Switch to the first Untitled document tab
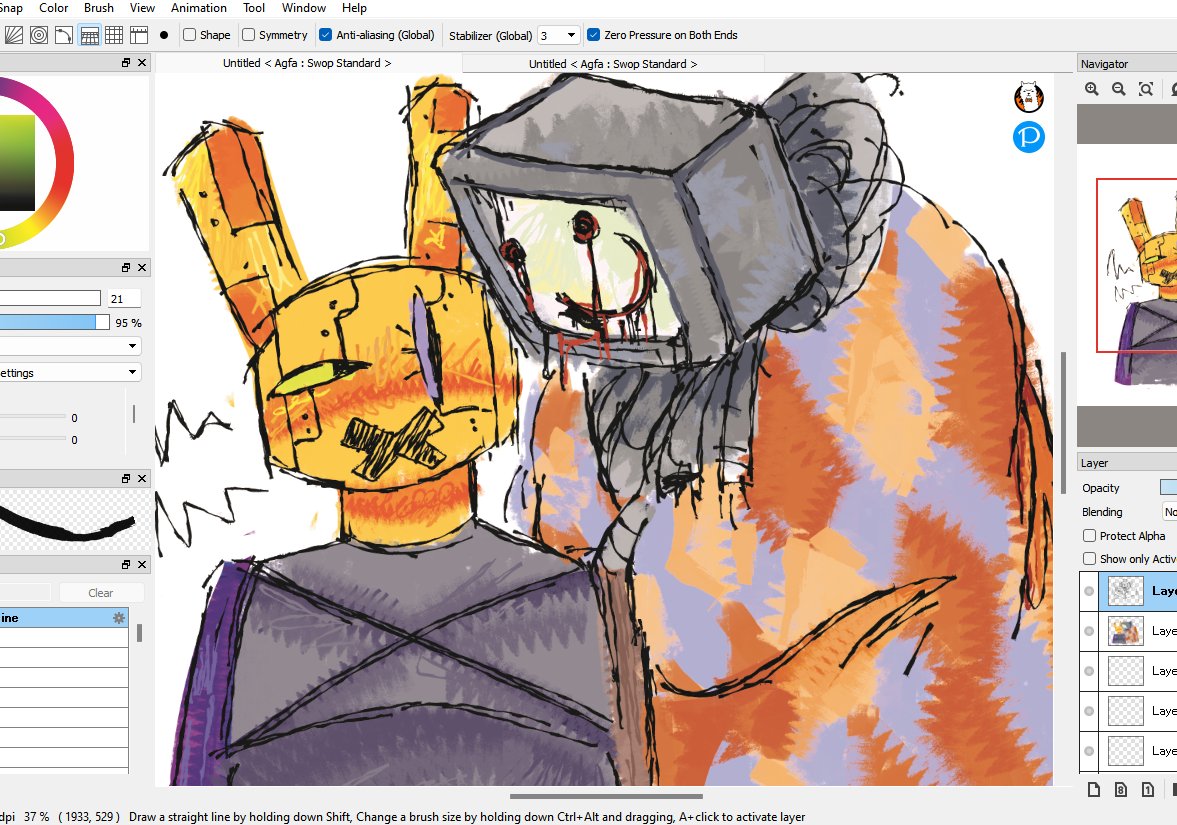The width and height of the screenshot is (1177, 825). point(307,63)
